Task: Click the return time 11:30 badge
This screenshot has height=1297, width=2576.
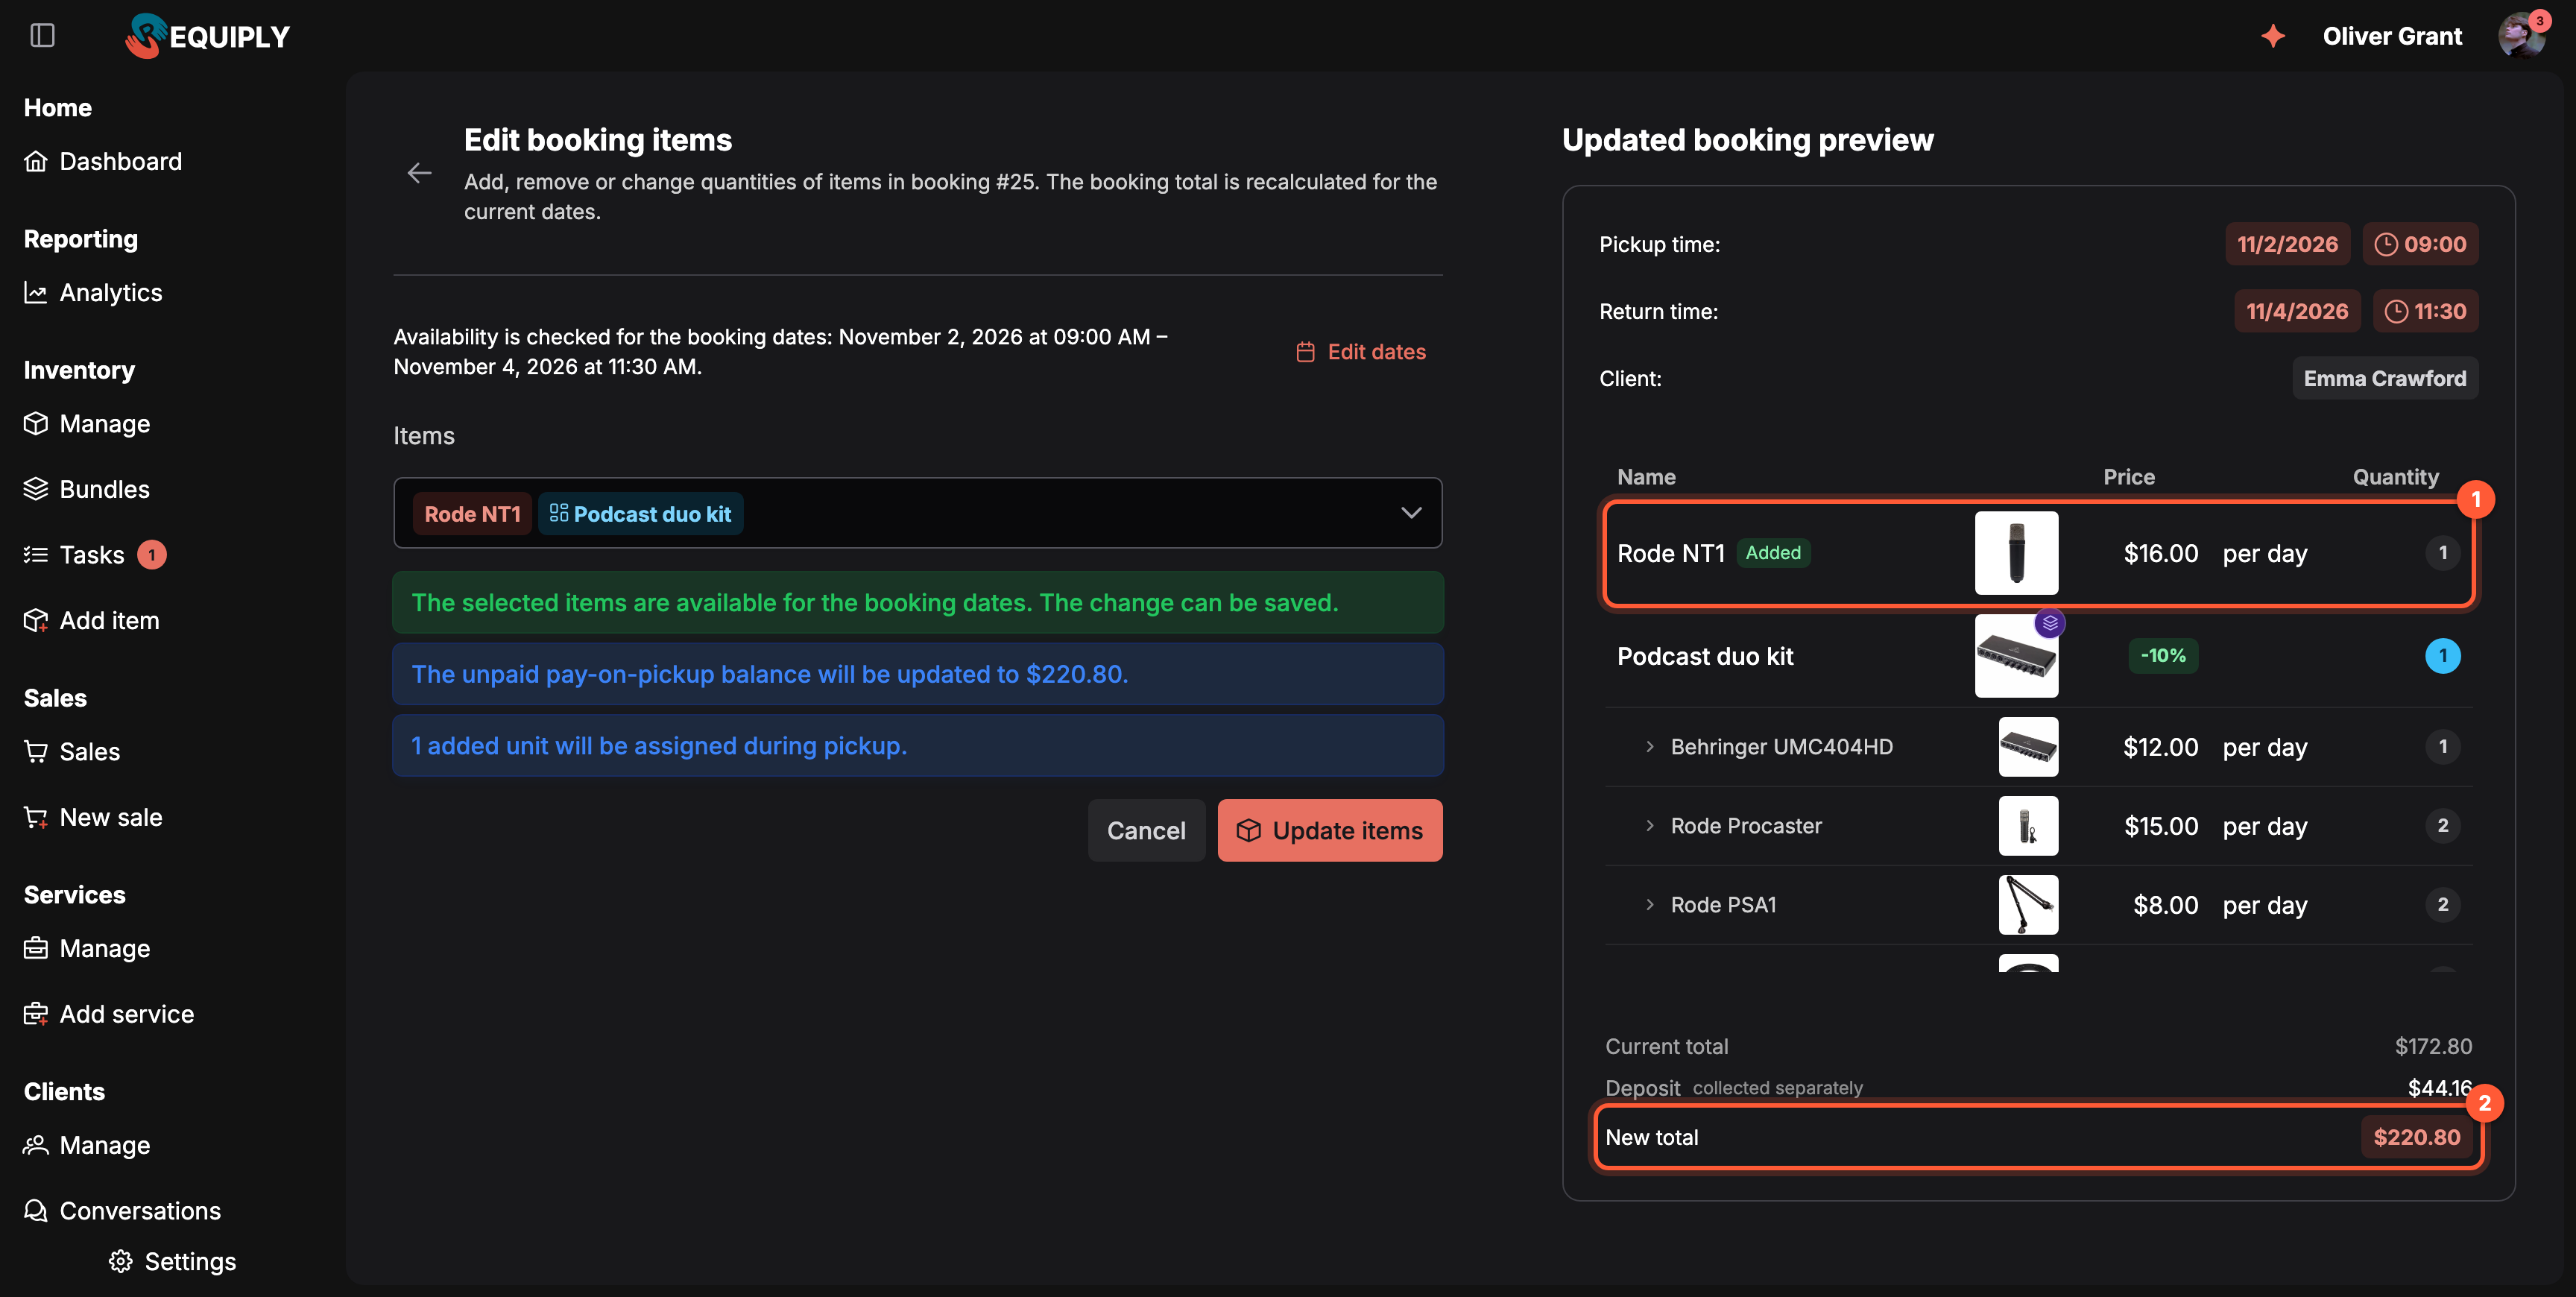Action: coord(2425,311)
